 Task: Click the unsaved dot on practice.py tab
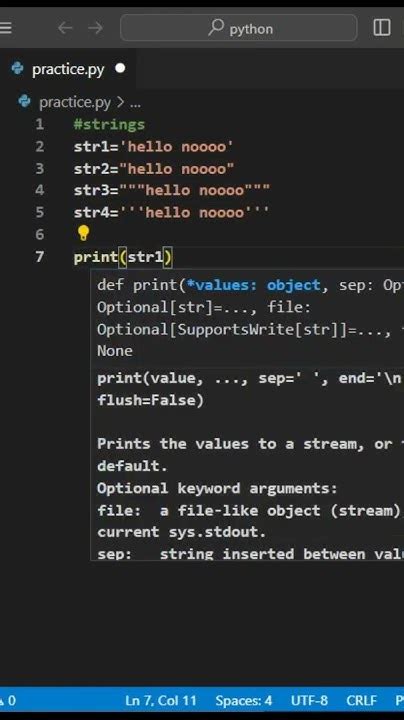(120, 68)
